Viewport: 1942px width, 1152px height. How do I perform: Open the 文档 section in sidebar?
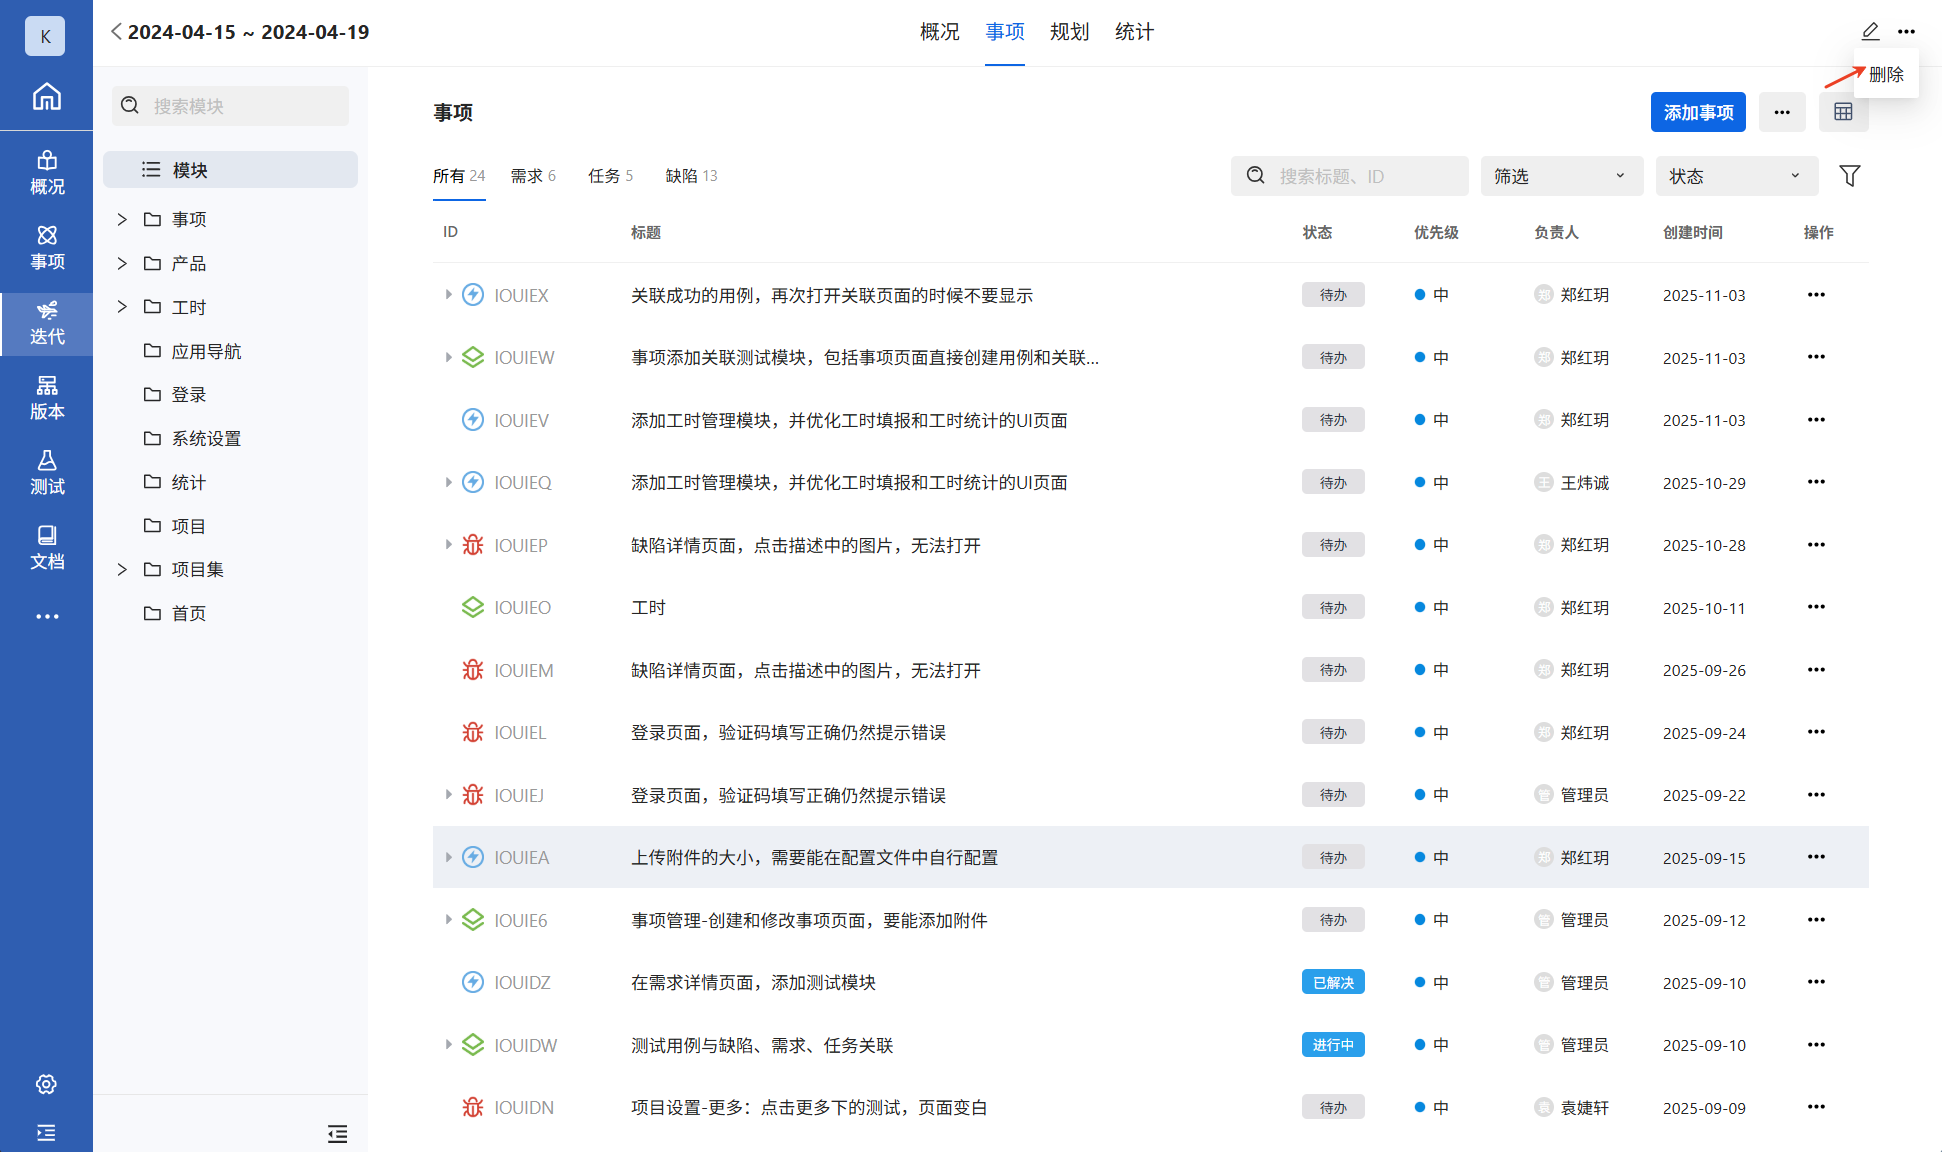(x=46, y=547)
